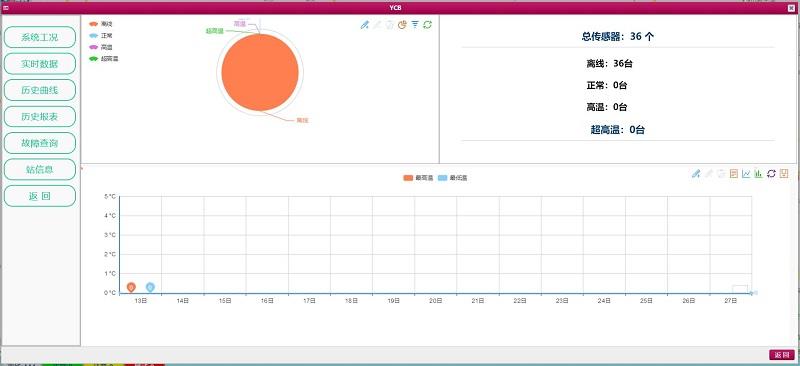Click the pie chart's blue pencil mark icon

coord(364,25)
